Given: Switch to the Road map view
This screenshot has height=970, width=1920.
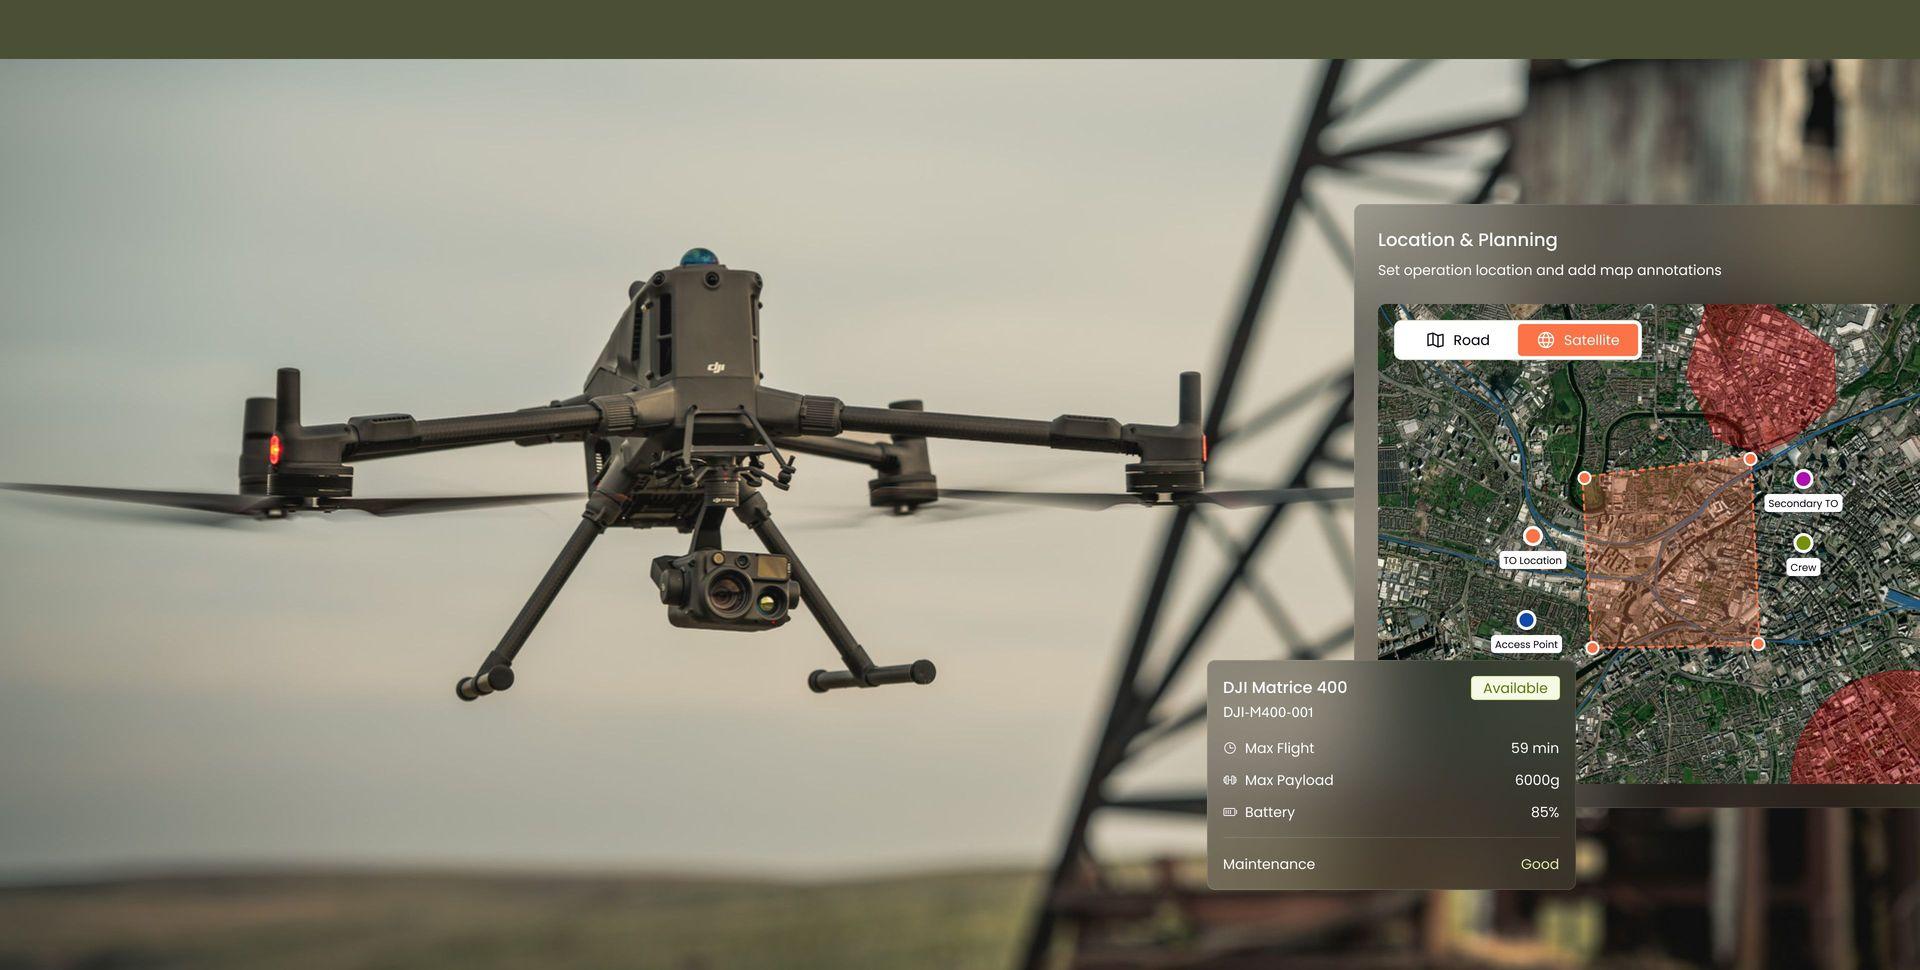Looking at the screenshot, I should click(1457, 340).
